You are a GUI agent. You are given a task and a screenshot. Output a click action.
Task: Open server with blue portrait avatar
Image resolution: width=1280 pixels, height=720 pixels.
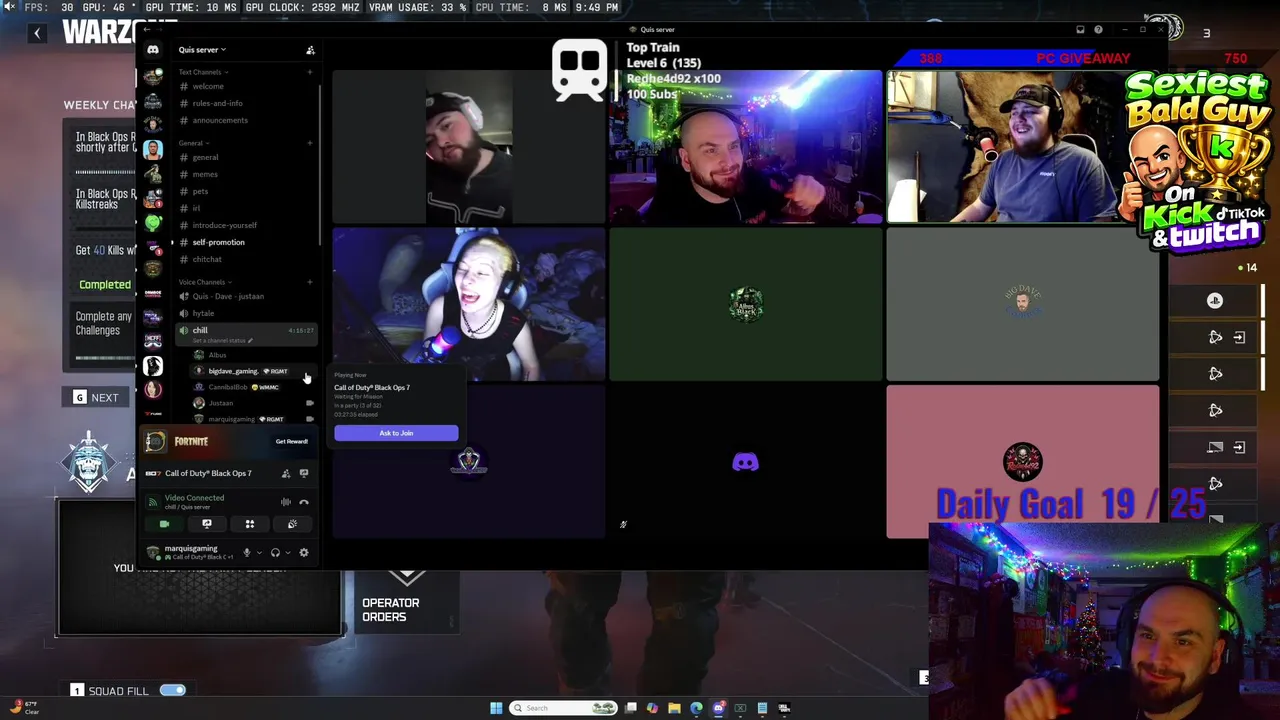click(153, 149)
